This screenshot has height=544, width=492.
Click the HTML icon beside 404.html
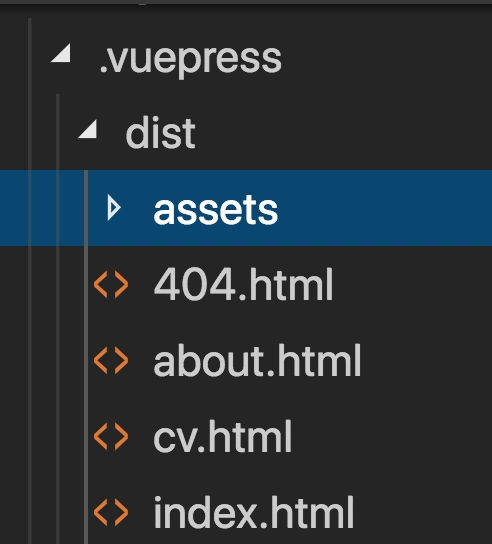[x=111, y=285]
